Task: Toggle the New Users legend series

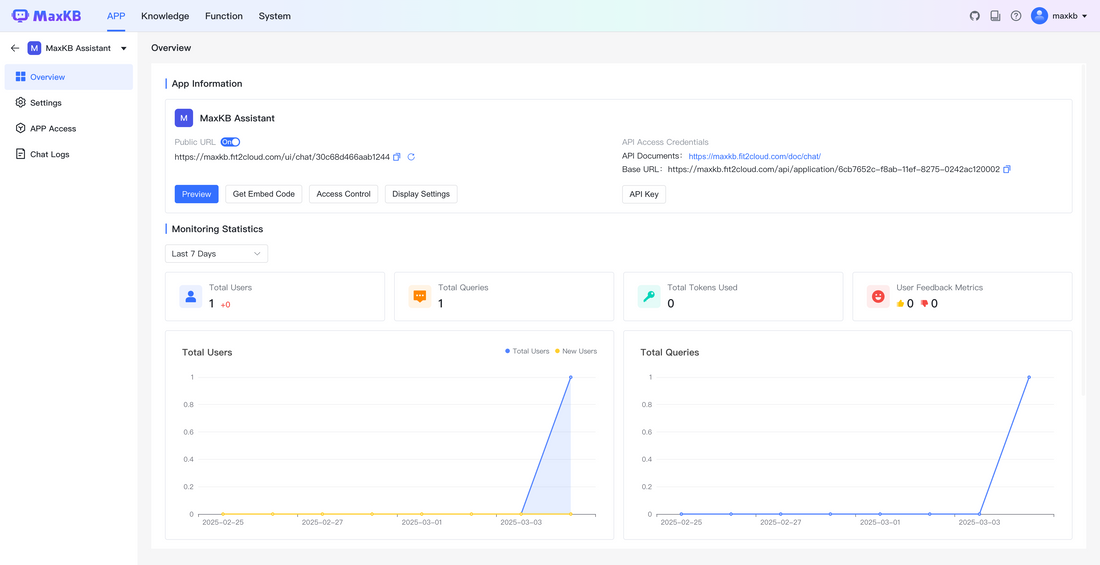Action: coord(576,351)
